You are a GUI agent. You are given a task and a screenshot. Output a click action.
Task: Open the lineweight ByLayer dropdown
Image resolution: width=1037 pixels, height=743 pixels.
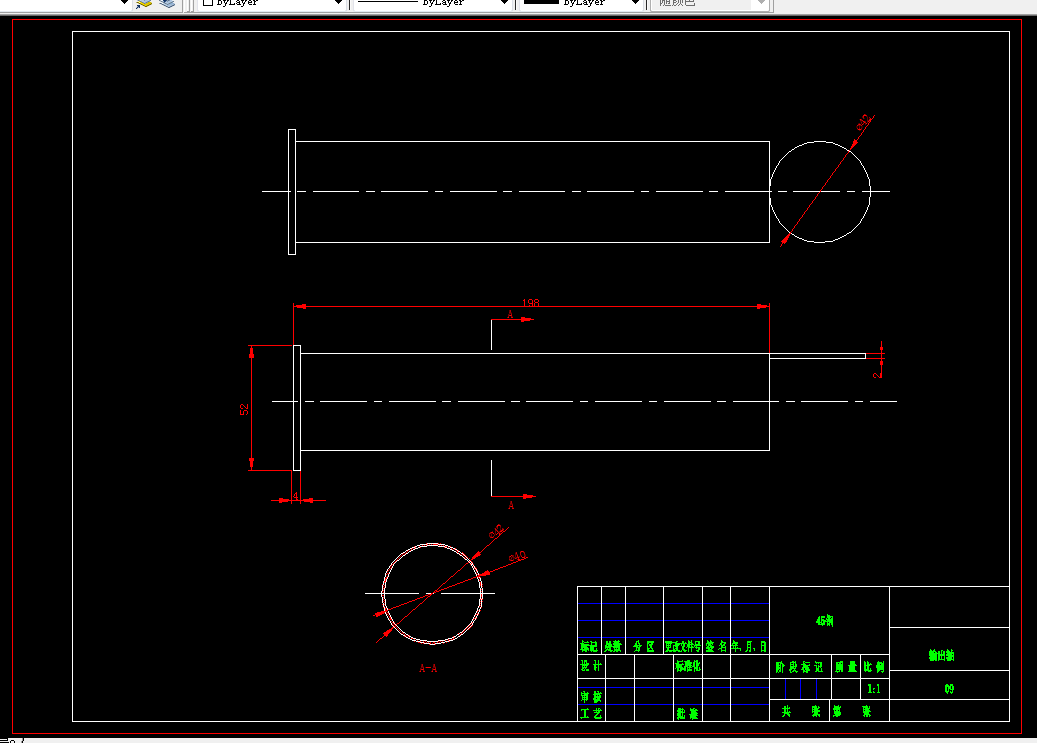[581, 3]
